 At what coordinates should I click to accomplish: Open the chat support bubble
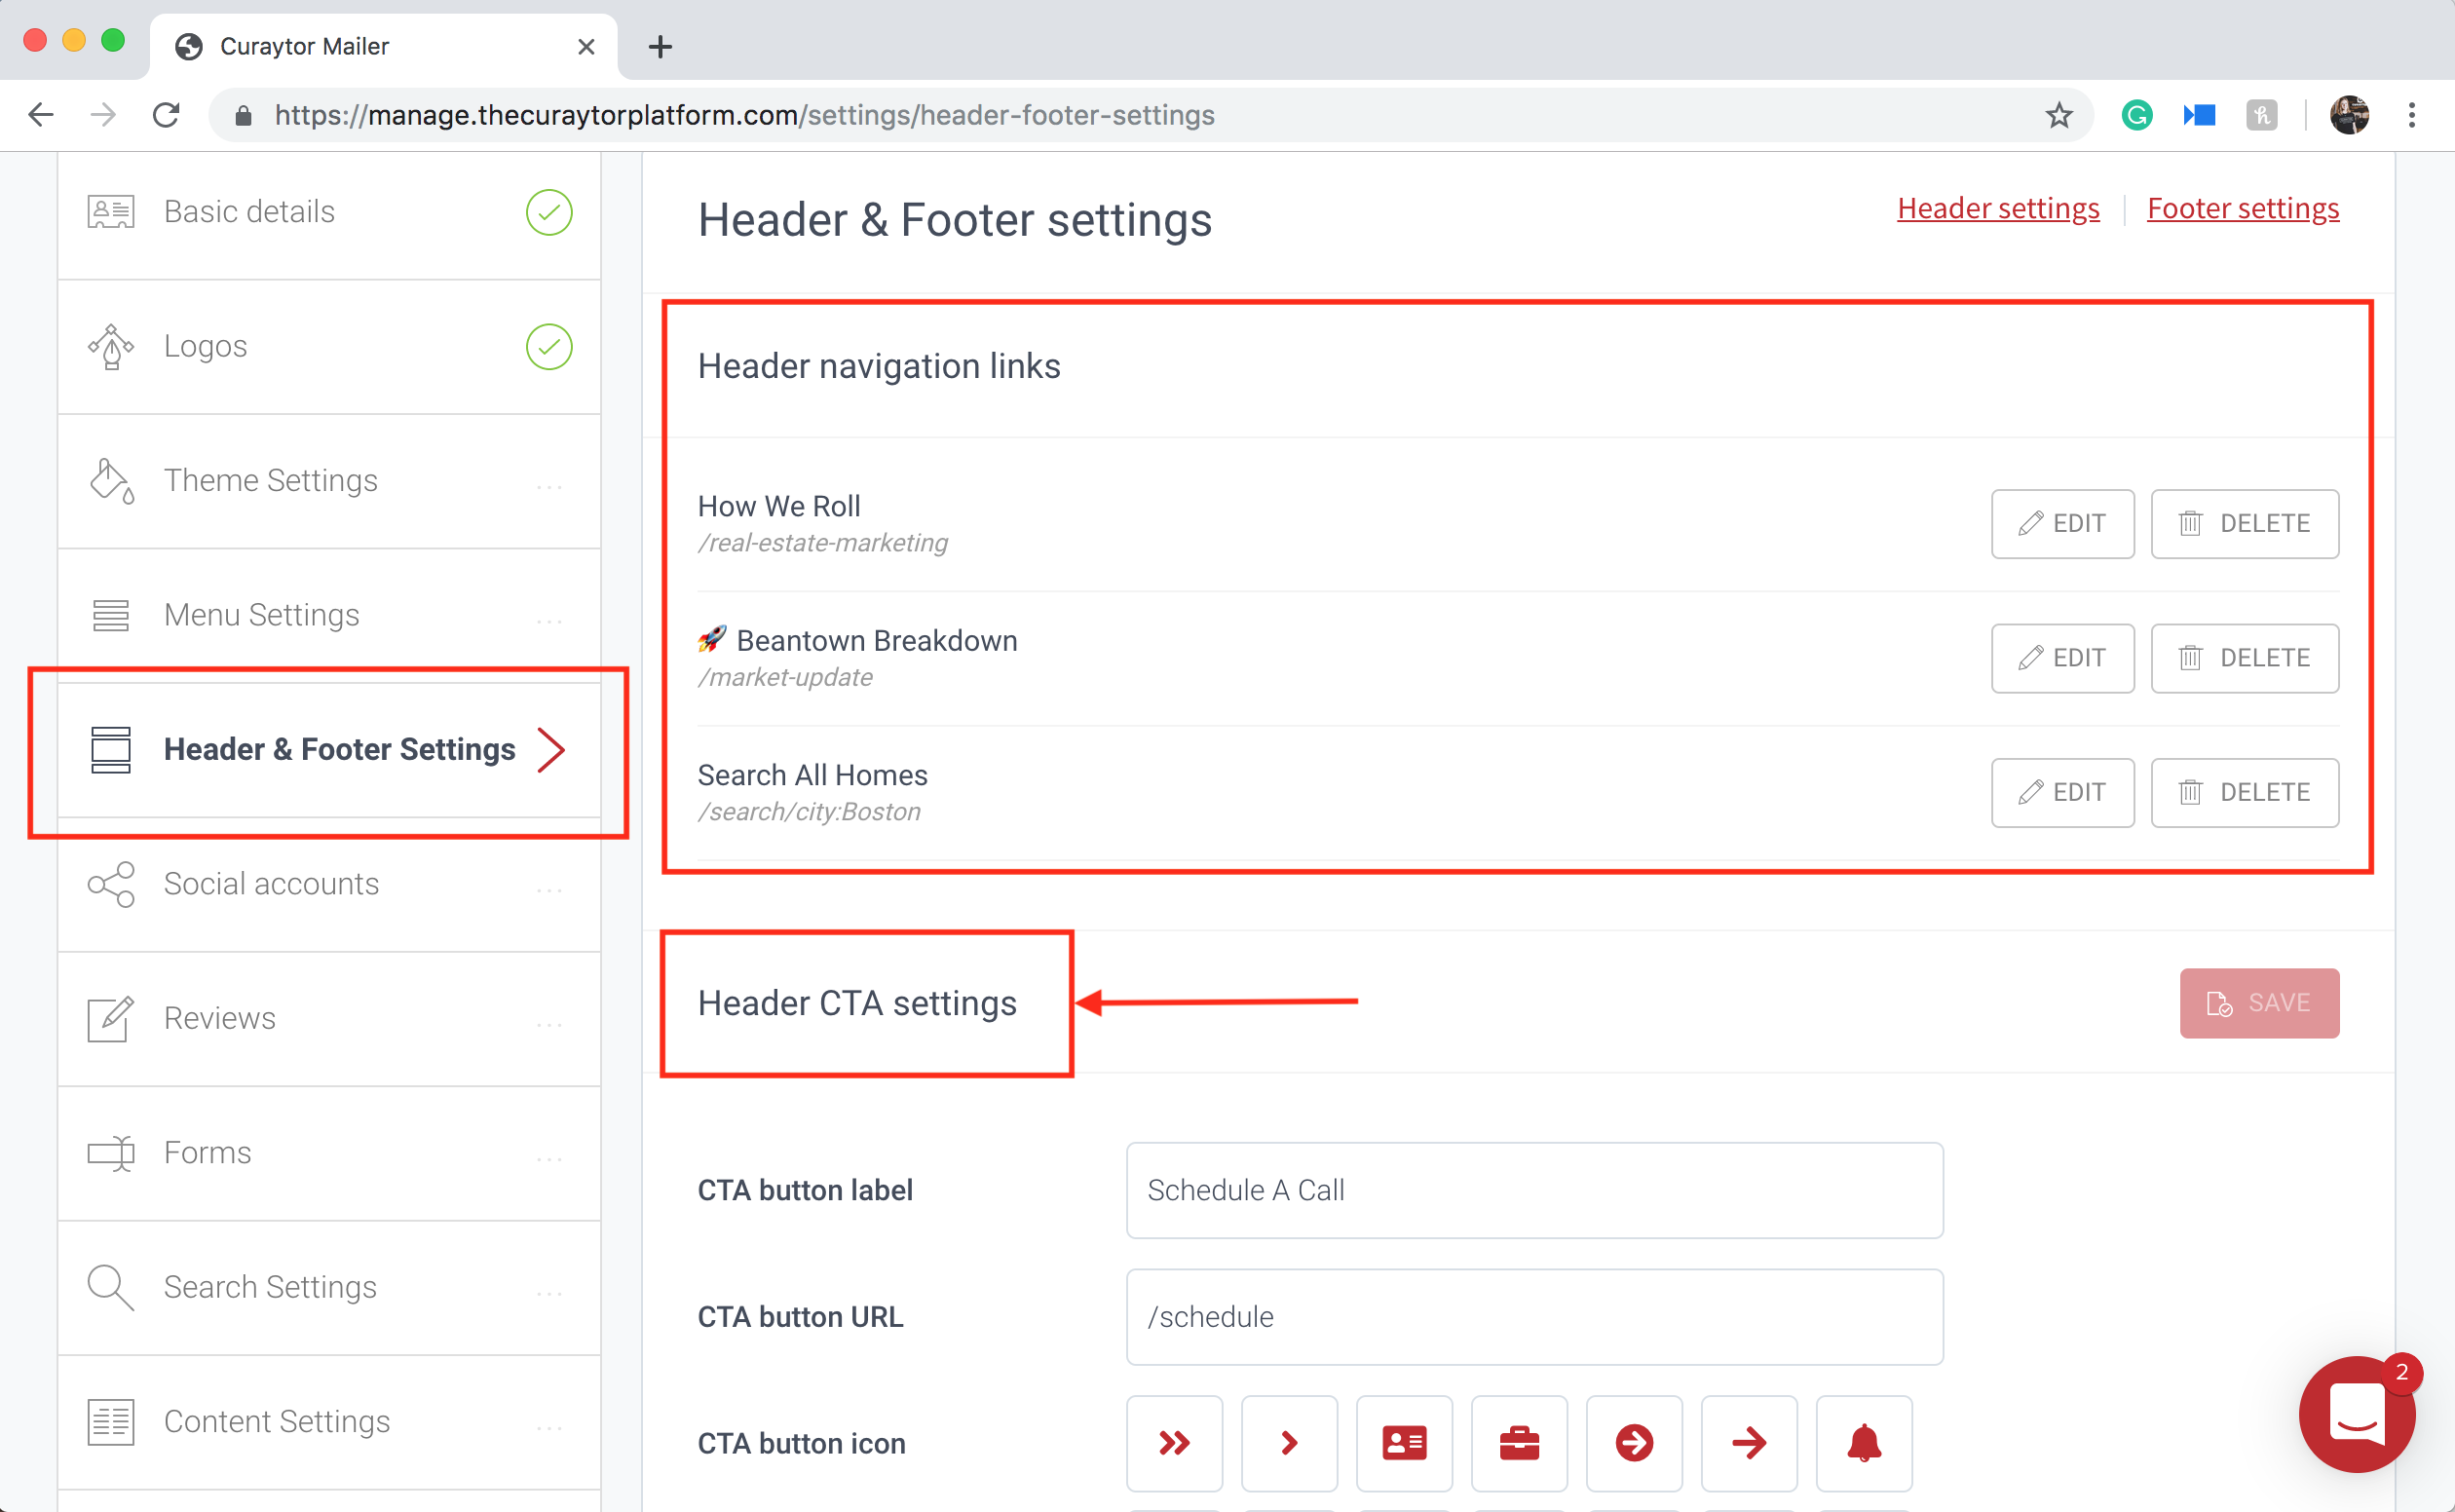pyautogui.click(x=2357, y=1414)
